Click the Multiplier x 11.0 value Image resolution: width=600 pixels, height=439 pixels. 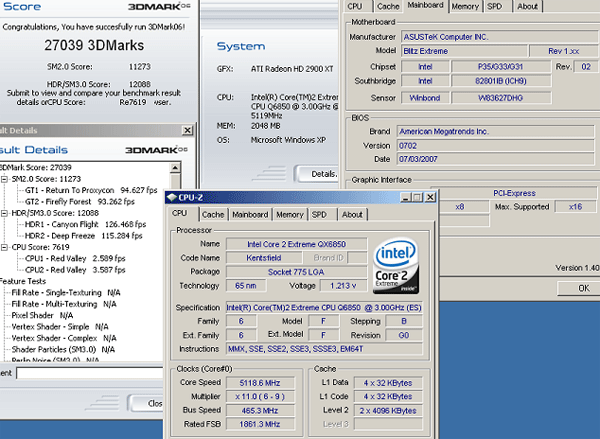point(260,397)
